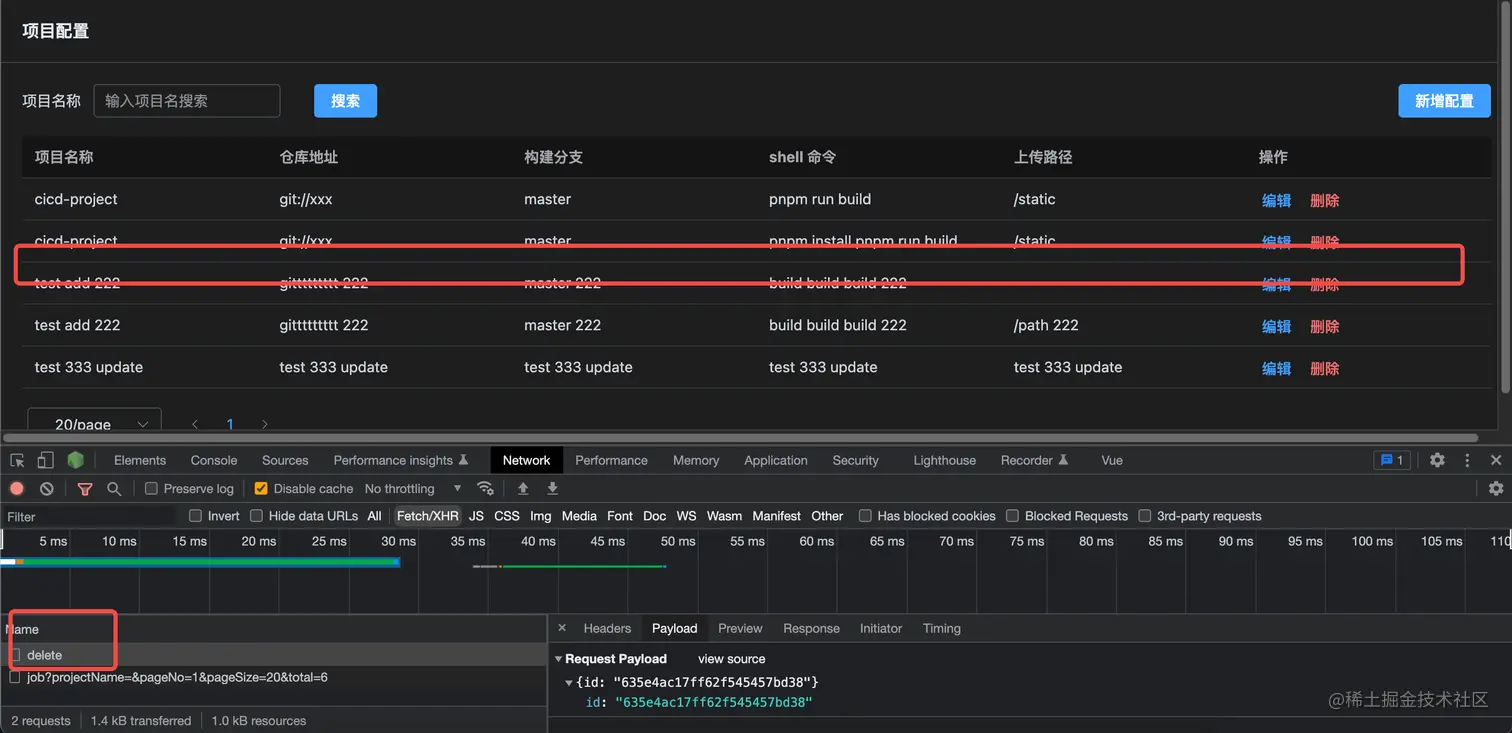Open the Memory panel tab
The image size is (1512, 733).
pyautogui.click(x=696, y=460)
